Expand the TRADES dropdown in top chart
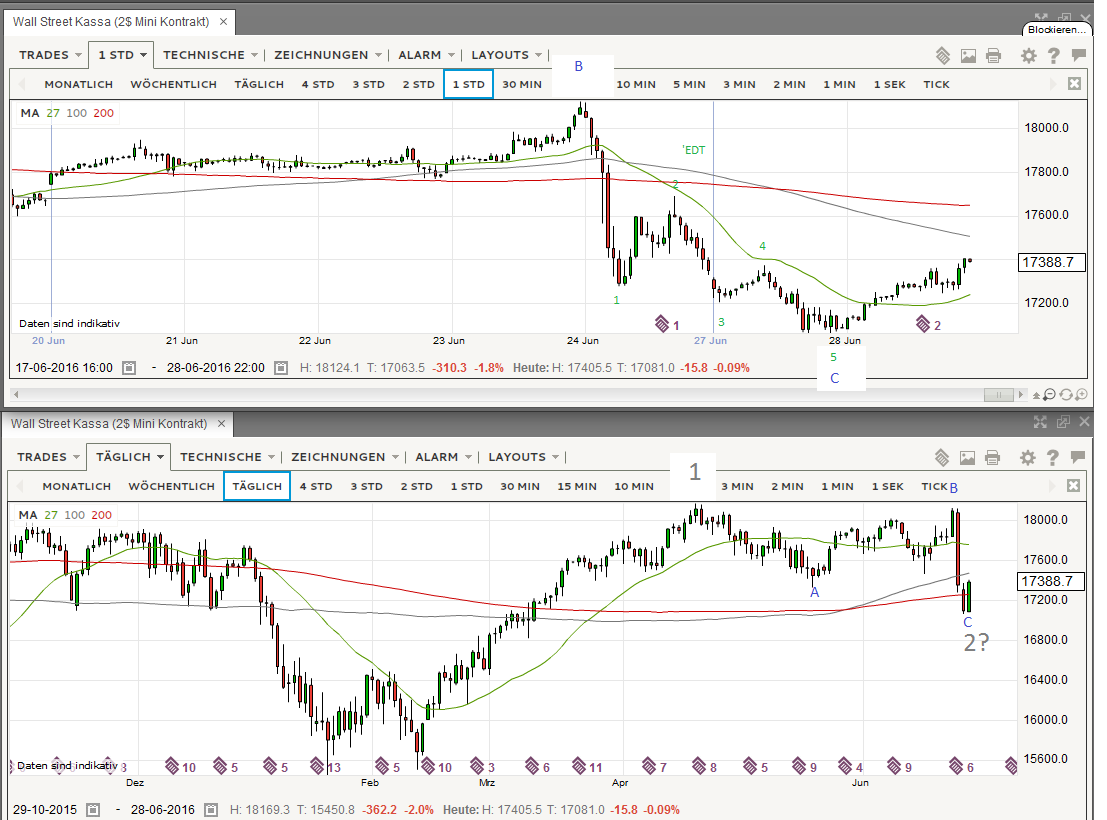Screen dimensions: 1107x820 coord(50,55)
